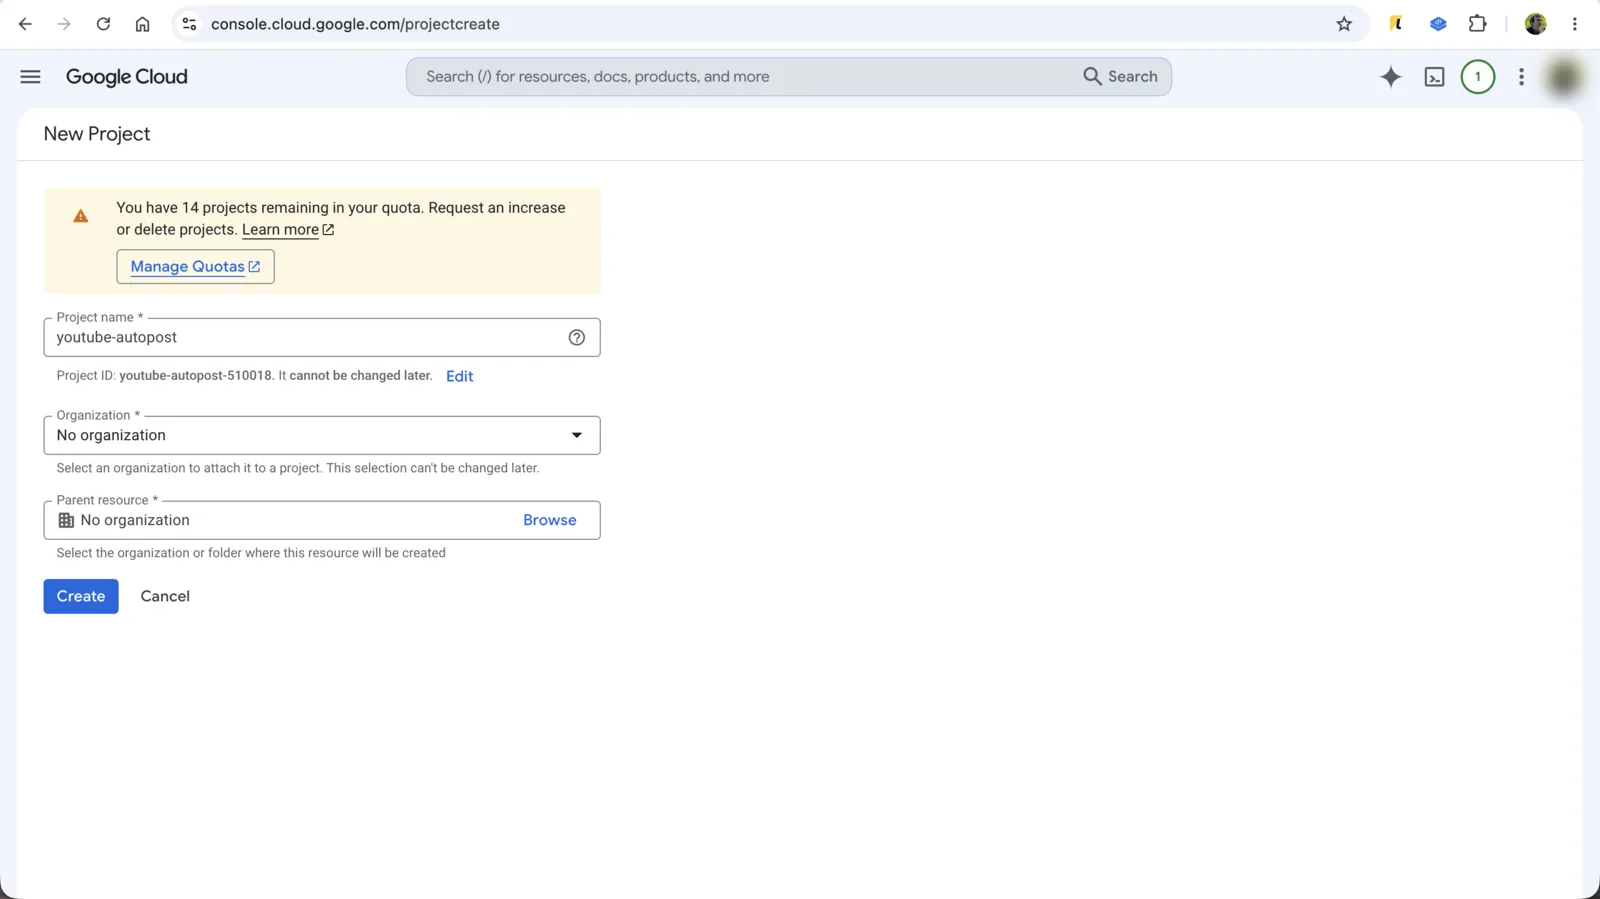Open the Gemini AI assistant sparkle icon
Viewport: 1600px width, 899px height.
pos(1390,77)
